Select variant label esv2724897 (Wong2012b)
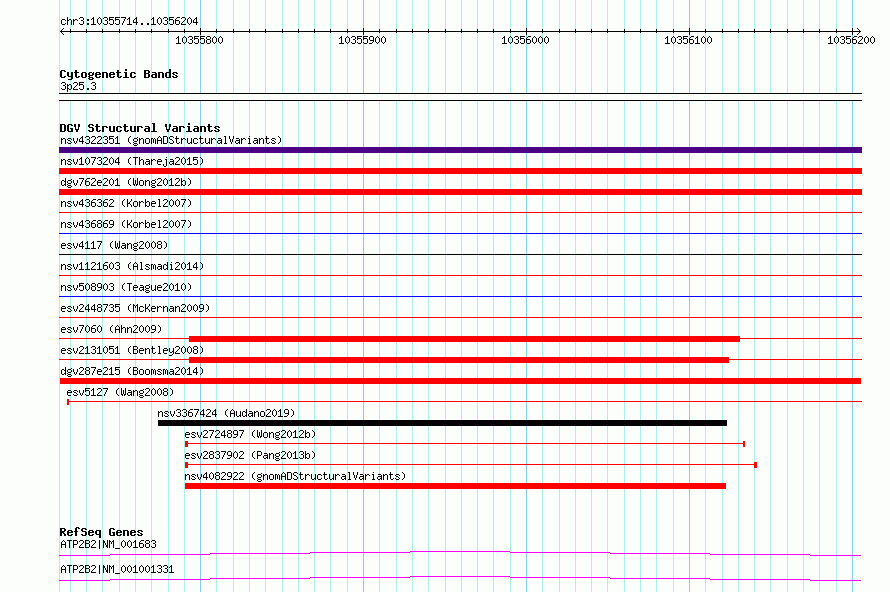The image size is (890, 592). pyautogui.click(x=250, y=434)
